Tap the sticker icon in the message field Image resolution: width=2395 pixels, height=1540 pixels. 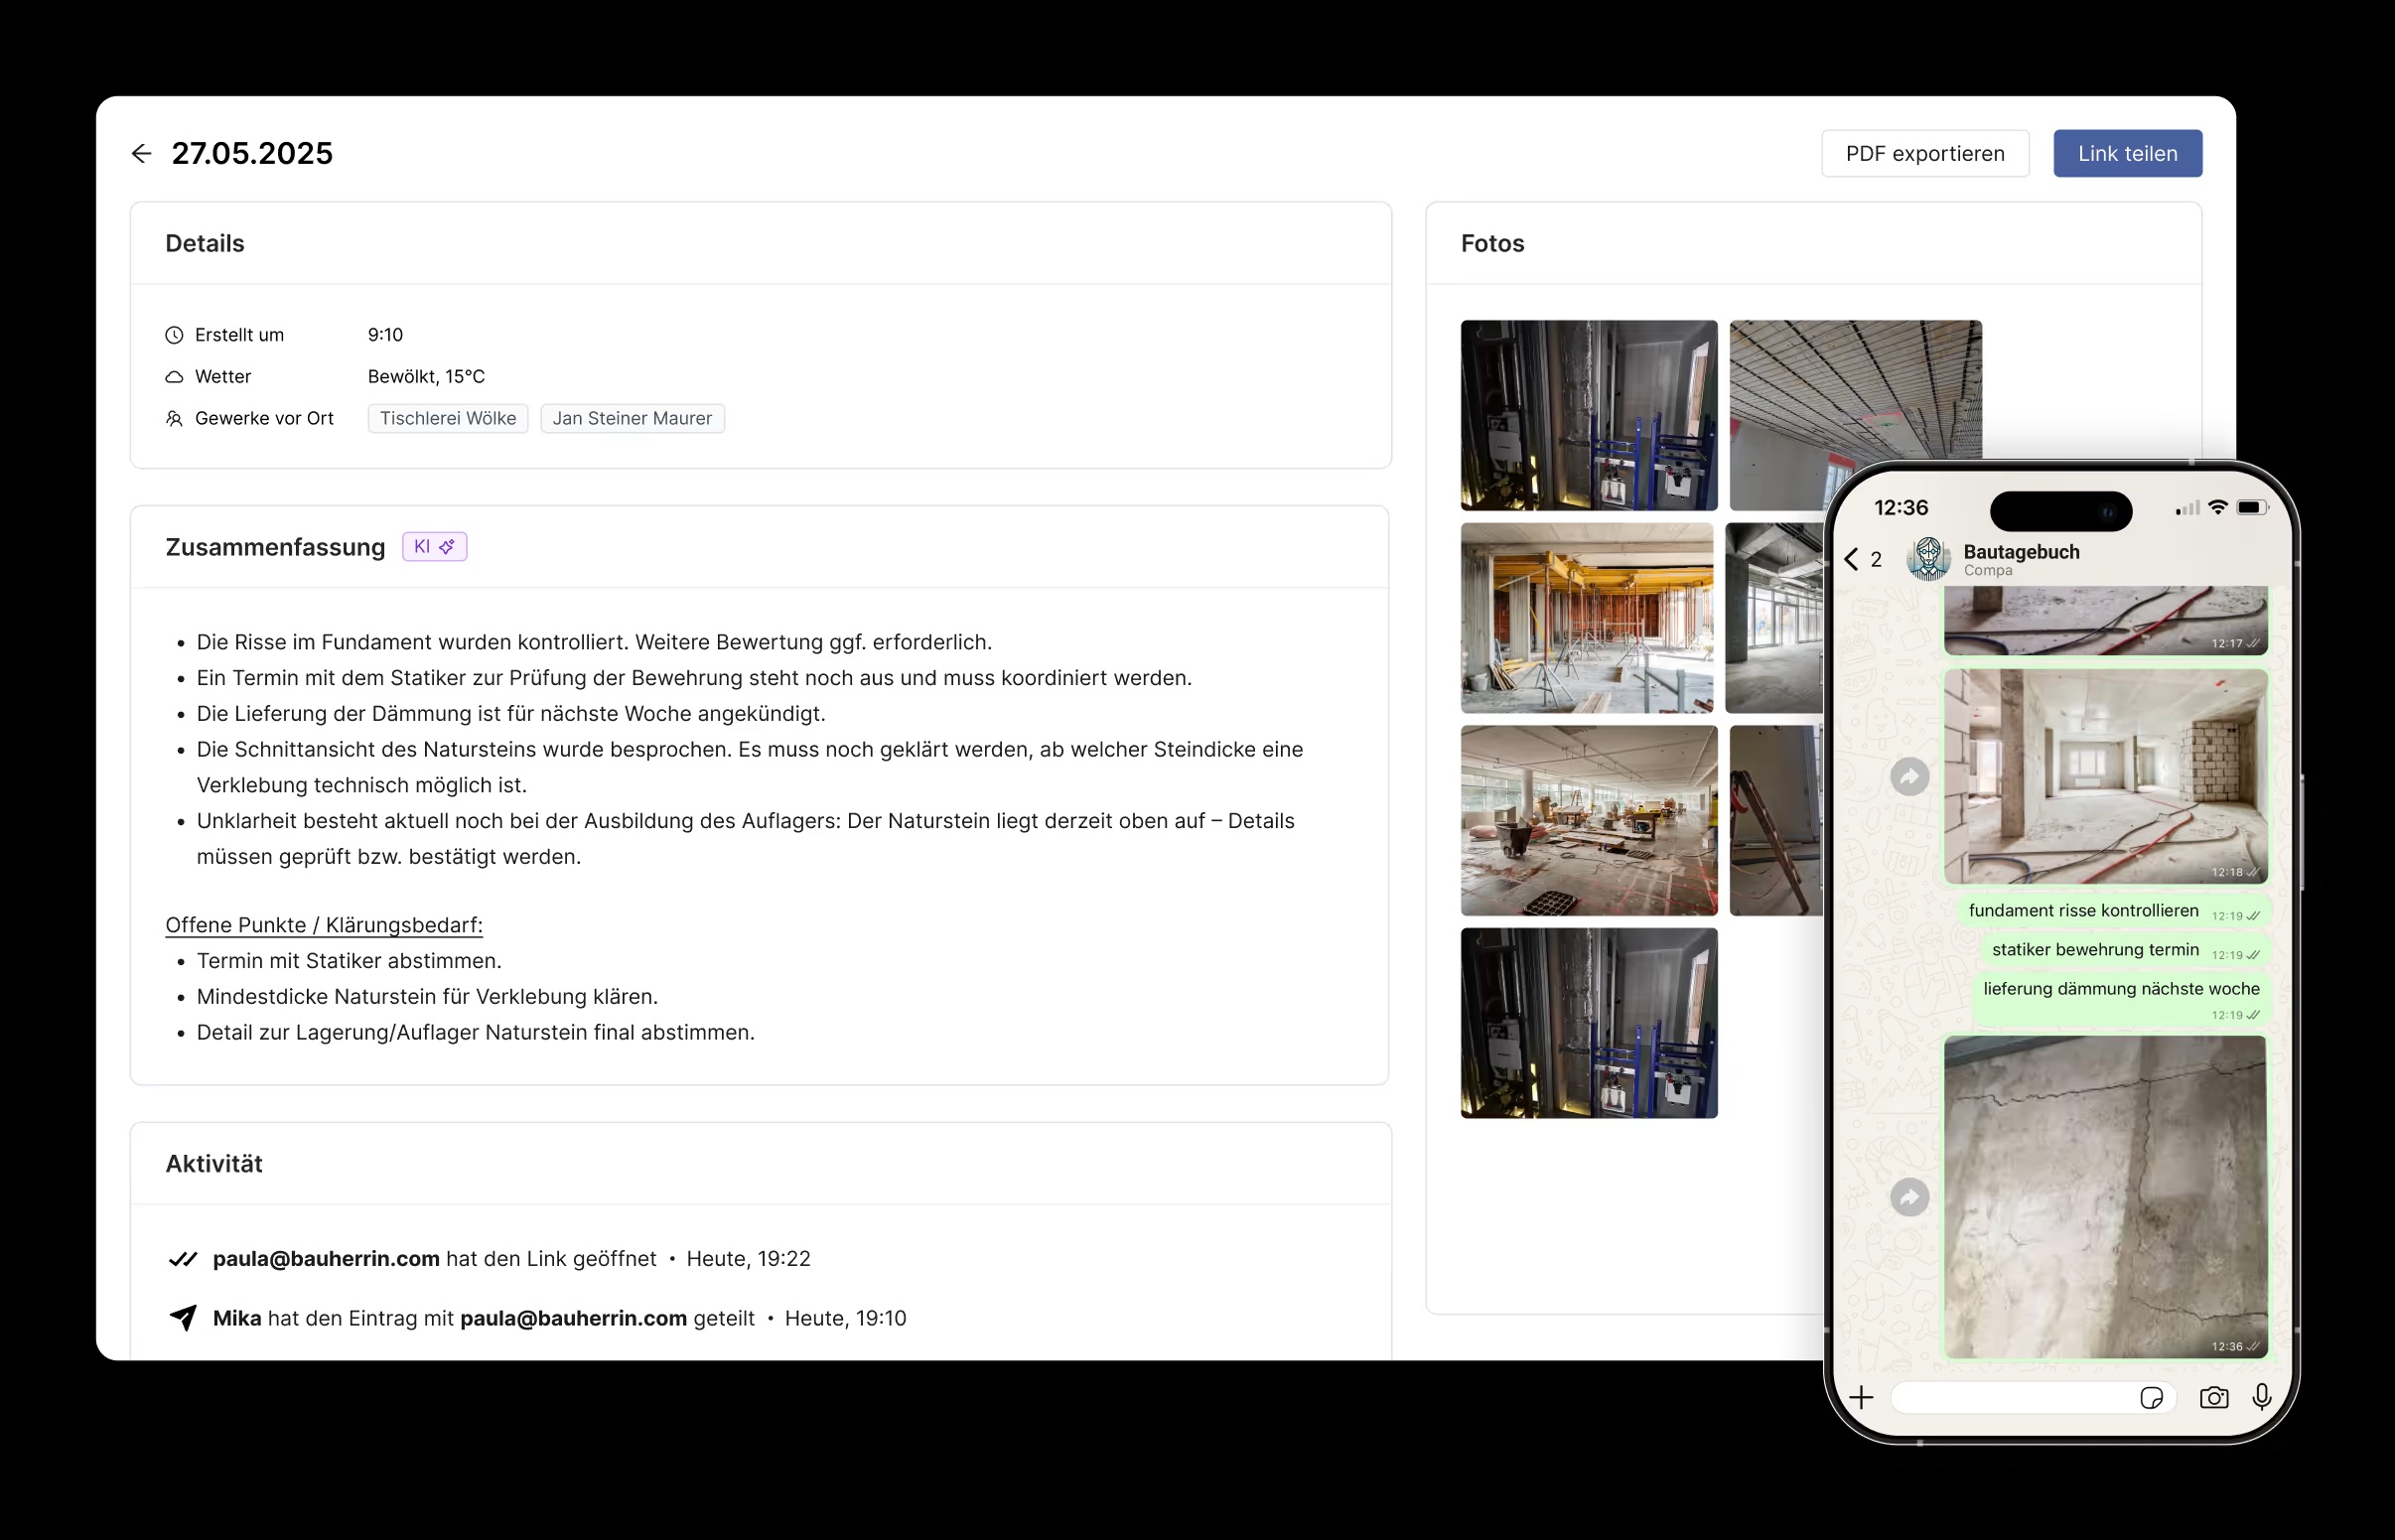(2151, 1398)
